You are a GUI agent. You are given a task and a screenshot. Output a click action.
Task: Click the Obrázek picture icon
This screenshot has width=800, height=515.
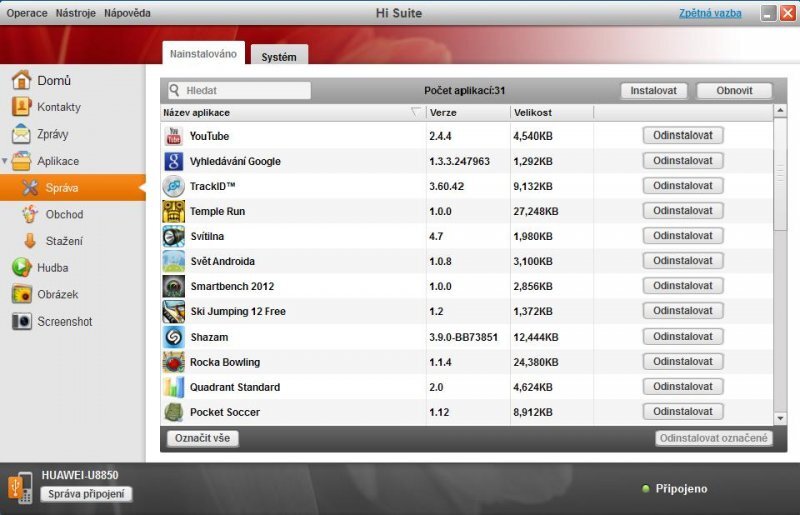[x=21, y=295]
